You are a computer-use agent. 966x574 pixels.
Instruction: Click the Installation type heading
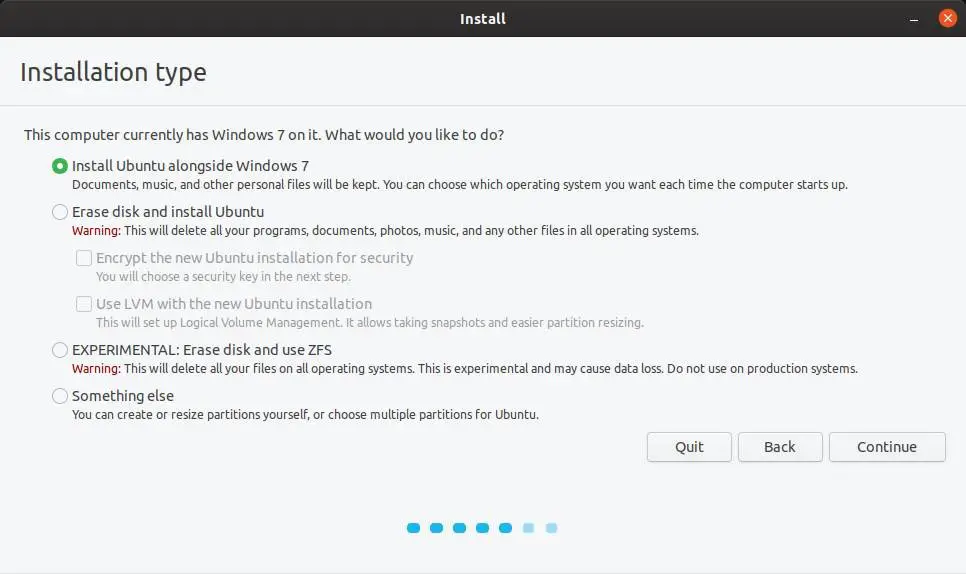click(113, 72)
